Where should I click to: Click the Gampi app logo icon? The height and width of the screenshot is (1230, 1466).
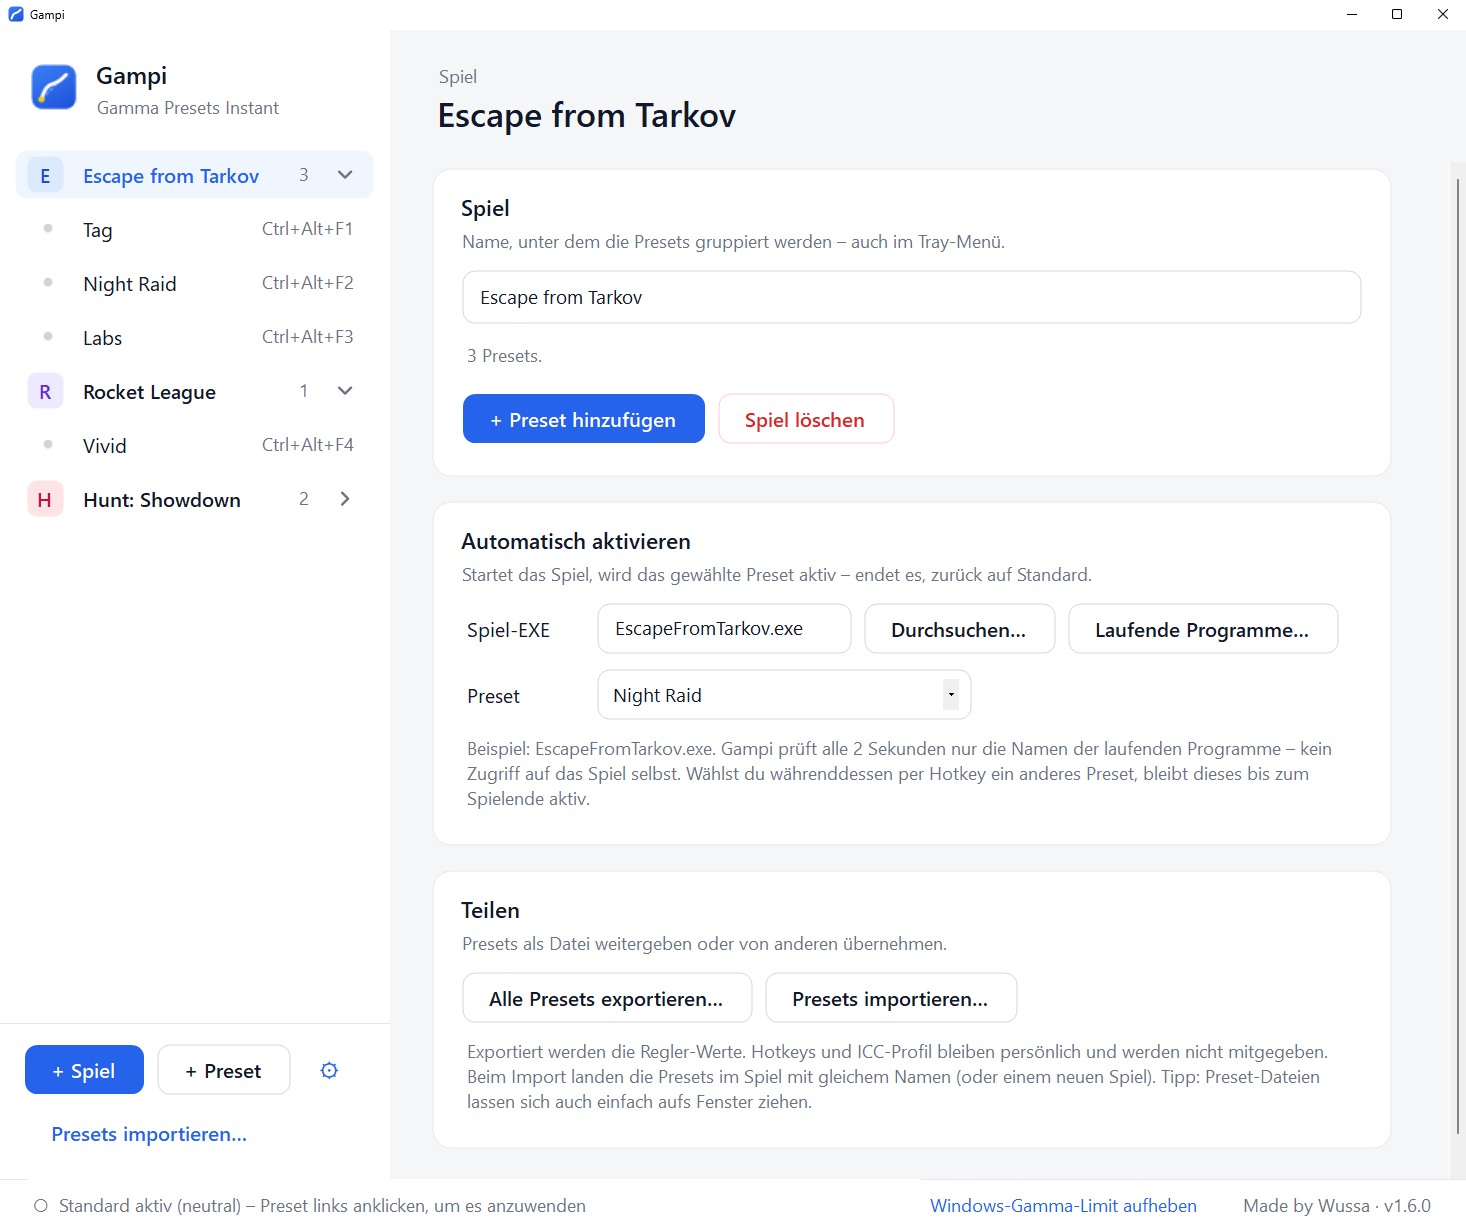pos(54,87)
